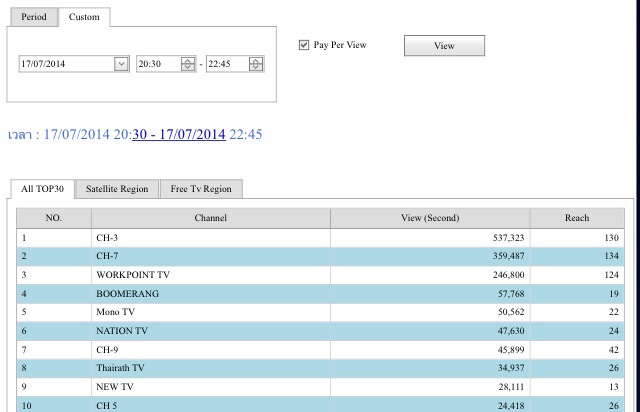Select the Custom tab
This screenshot has width=640, height=412.
[84, 17]
